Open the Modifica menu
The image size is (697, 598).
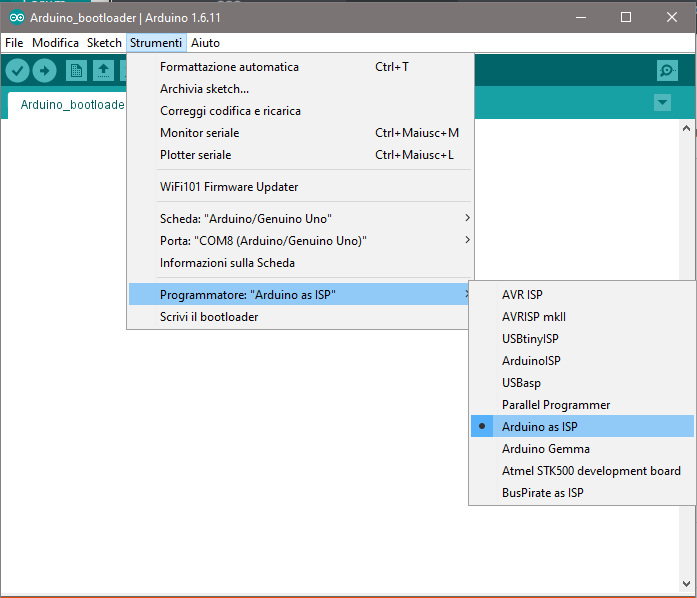(55, 43)
